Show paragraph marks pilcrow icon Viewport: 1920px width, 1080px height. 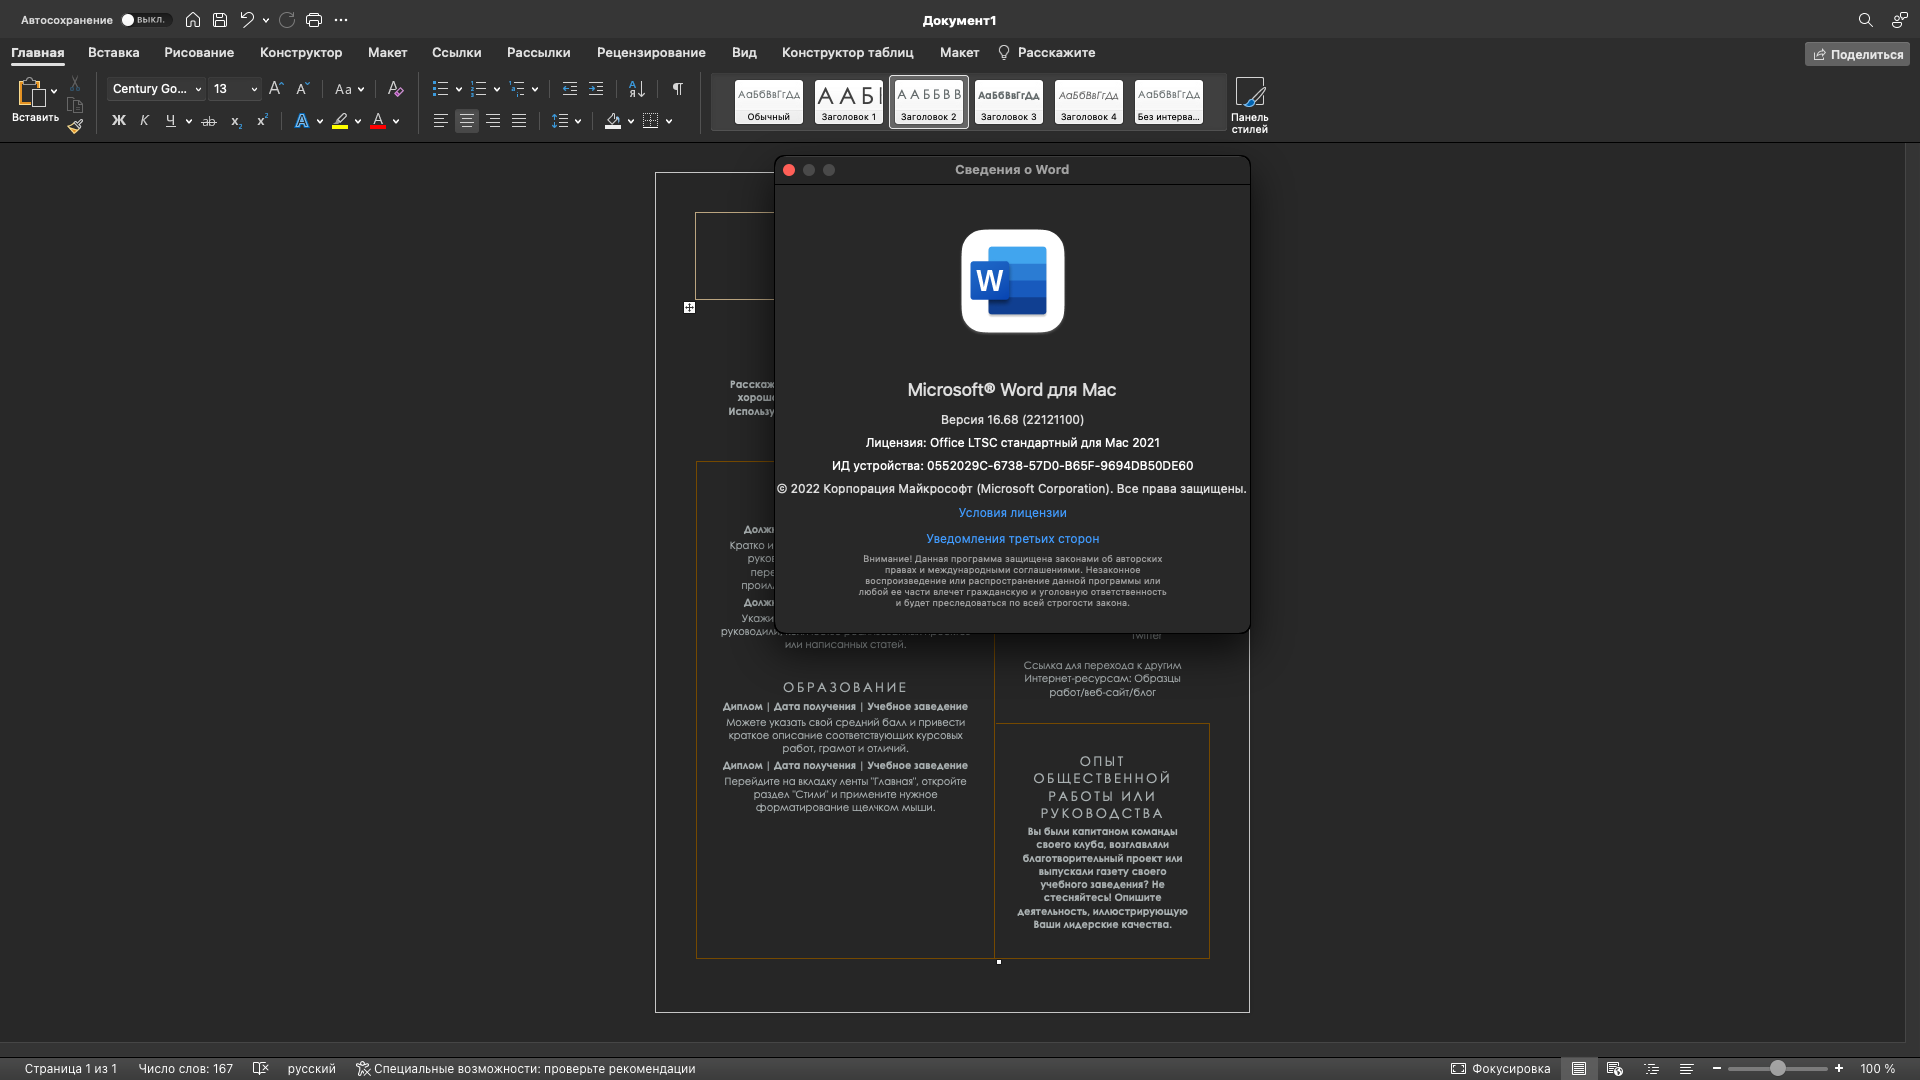[678, 89]
